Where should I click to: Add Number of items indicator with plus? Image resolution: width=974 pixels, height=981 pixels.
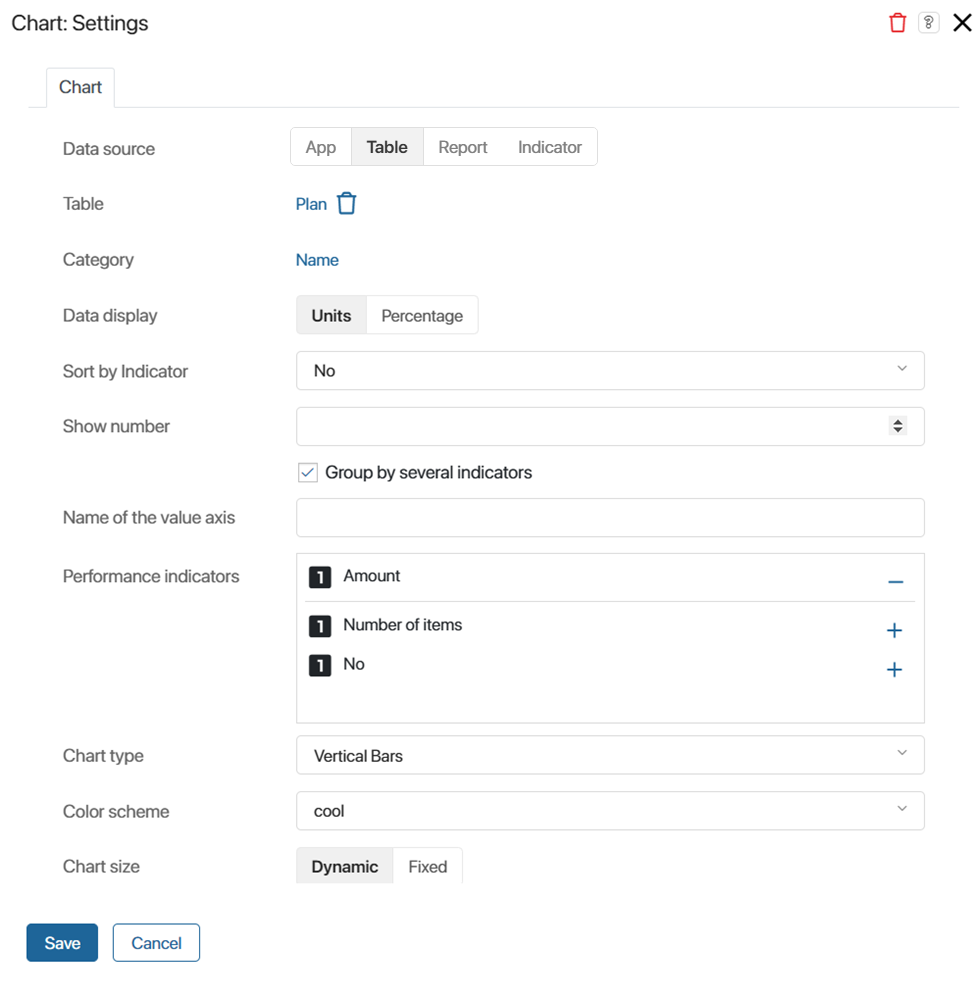click(895, 630)
